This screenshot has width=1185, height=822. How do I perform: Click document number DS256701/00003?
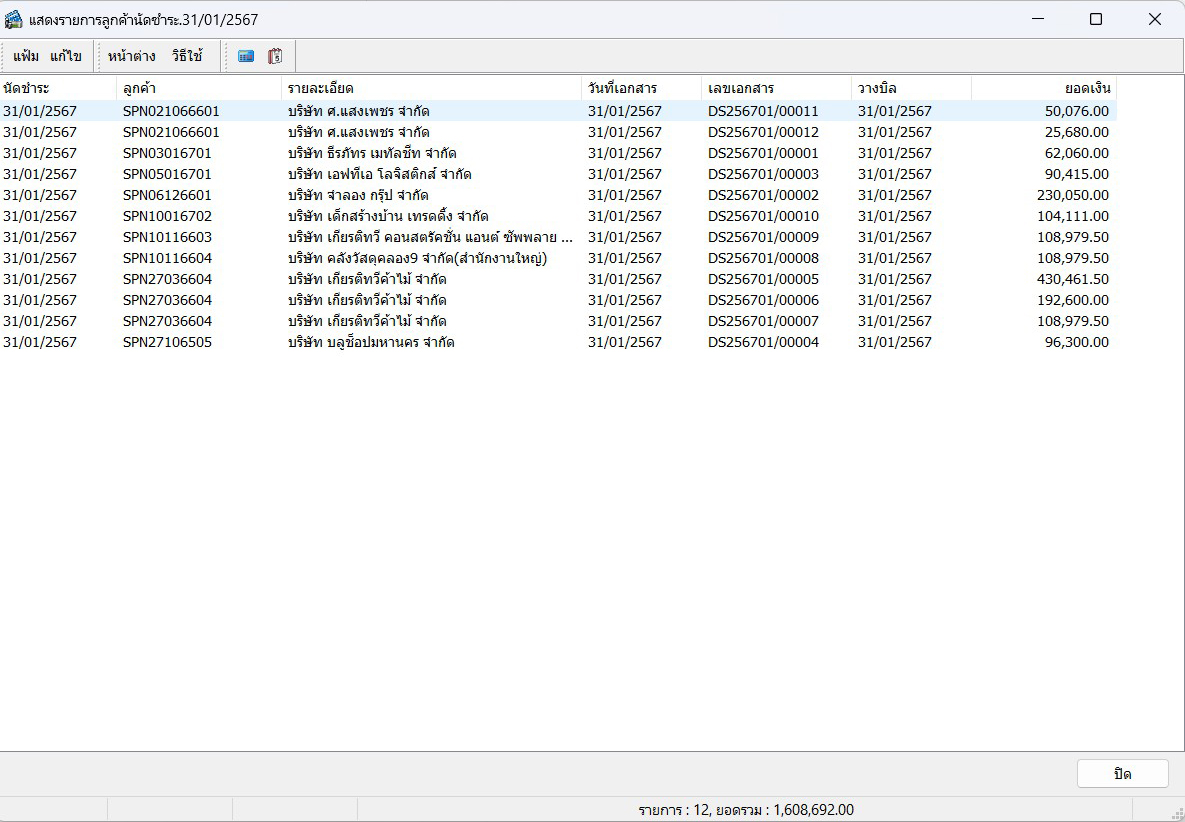coord(763,175)
